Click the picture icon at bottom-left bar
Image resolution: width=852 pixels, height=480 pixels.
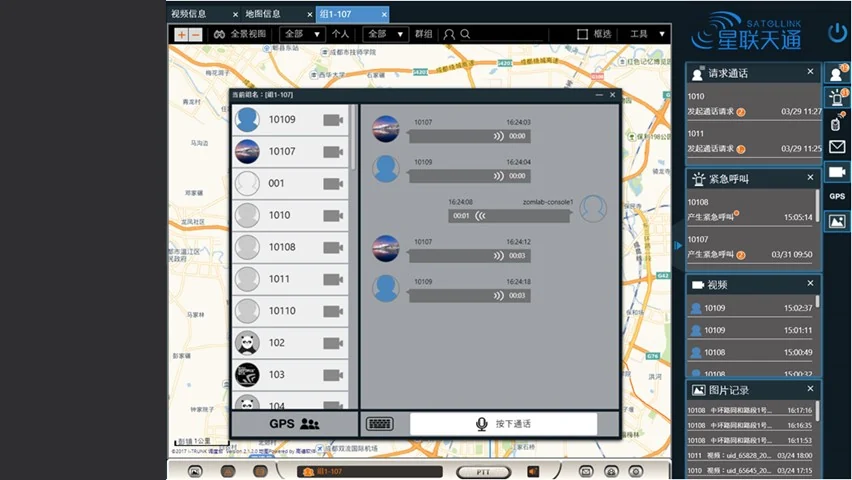tap(195, 471)
